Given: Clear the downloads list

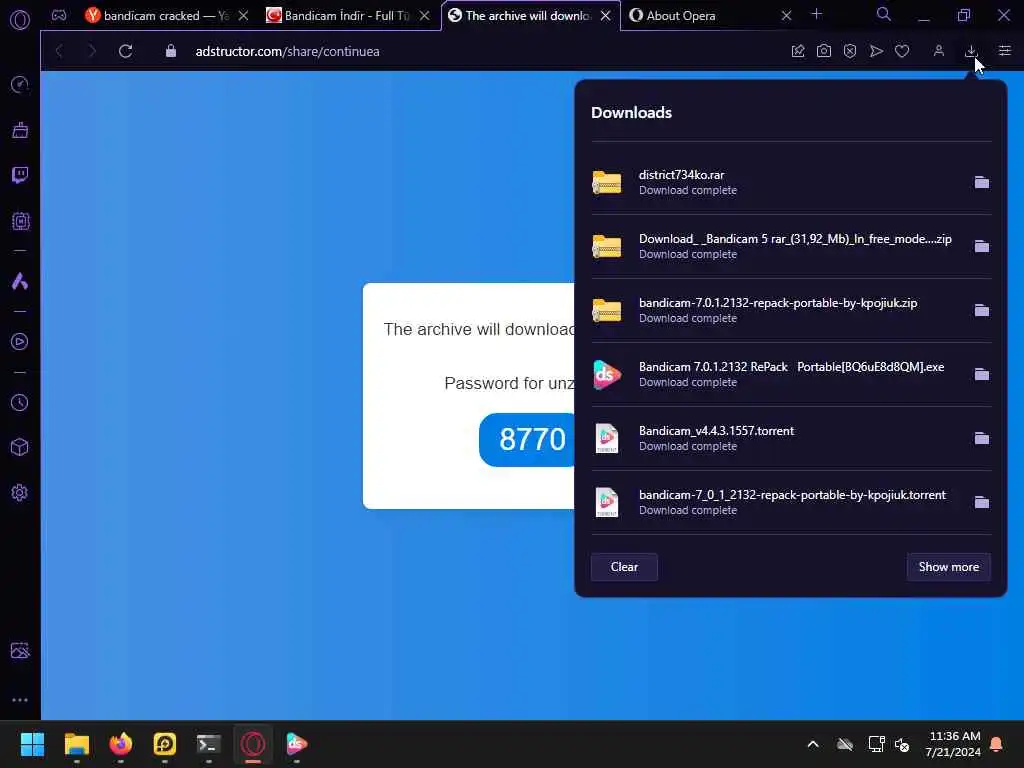Looking at the screenshot, I should pyautogui.click(x=624, y=567).
